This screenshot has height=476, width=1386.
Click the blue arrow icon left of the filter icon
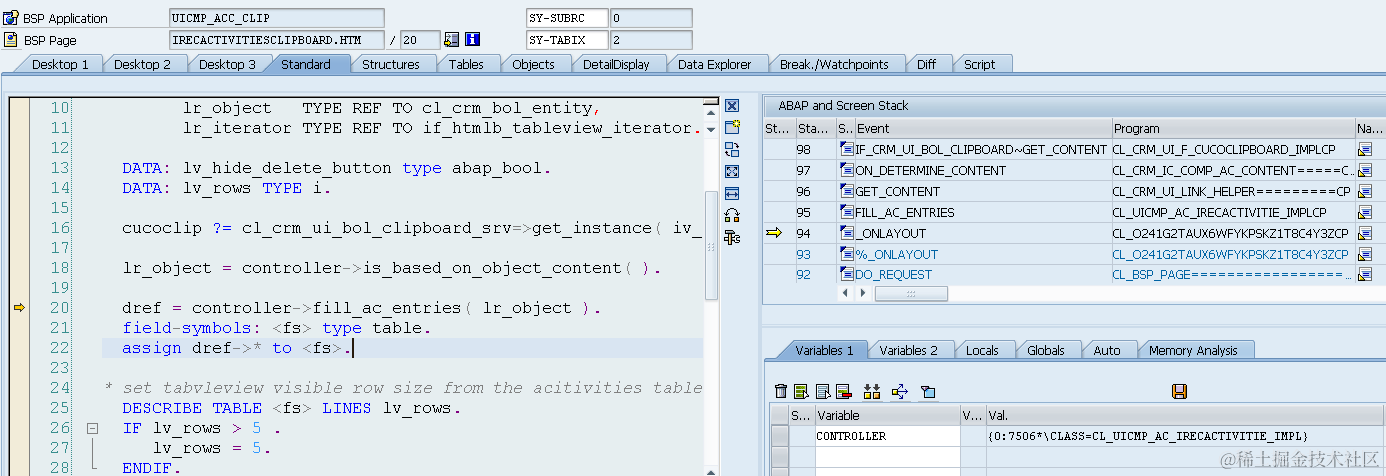click(x=898, y=391)
